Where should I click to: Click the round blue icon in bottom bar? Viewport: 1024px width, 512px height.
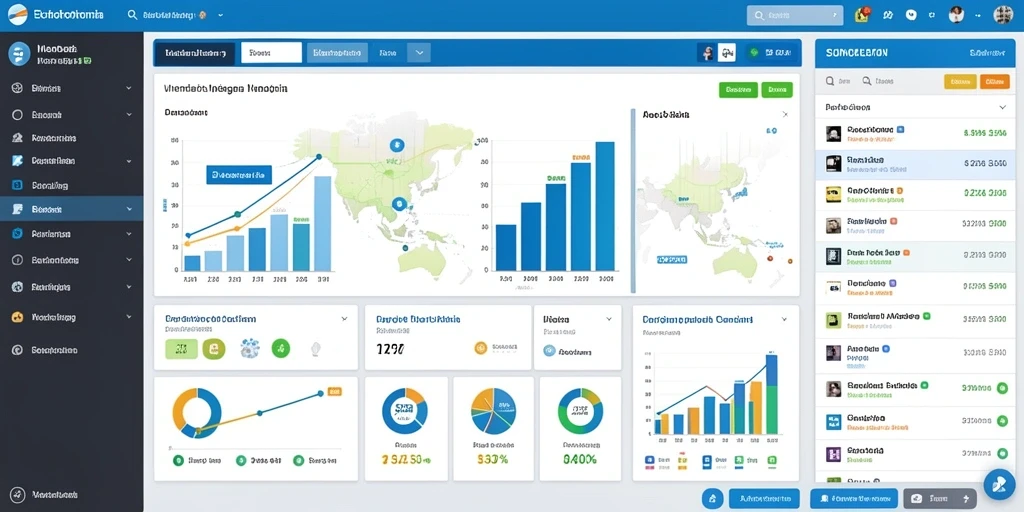pos(712,498)
